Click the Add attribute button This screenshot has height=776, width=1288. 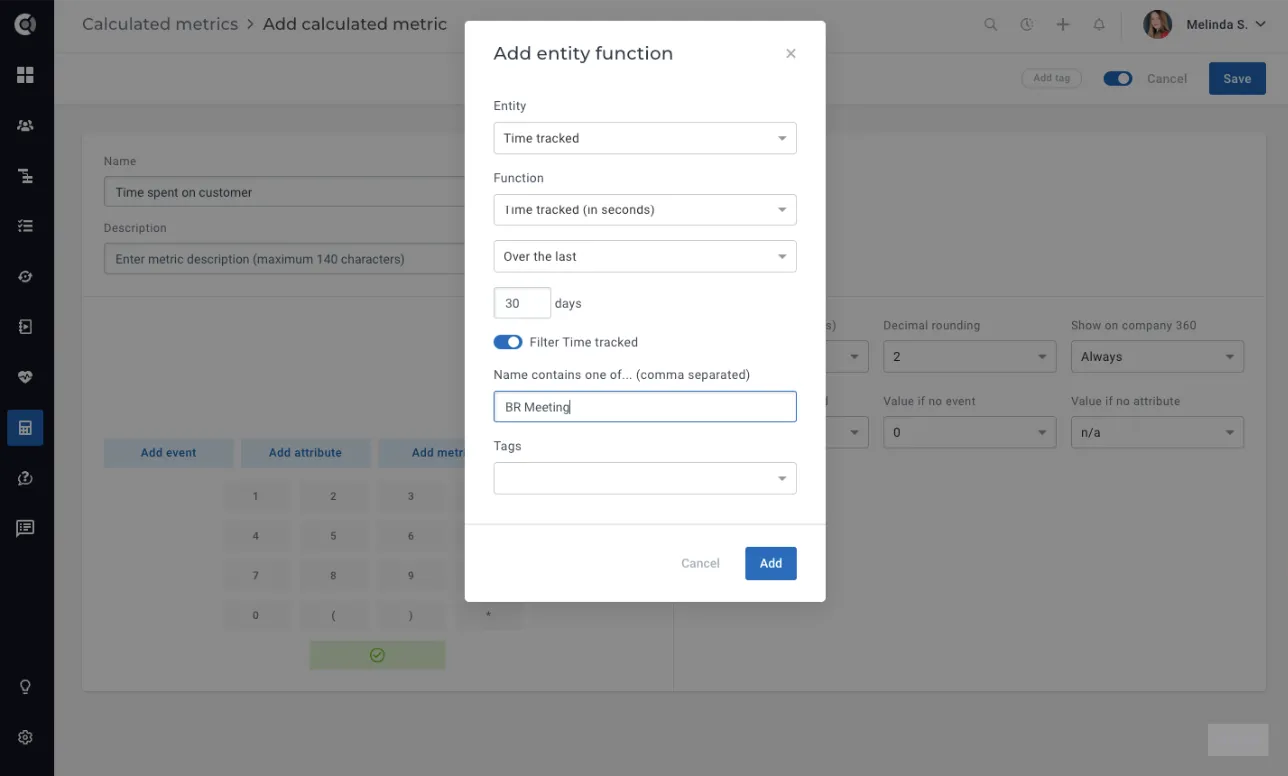[305, 453]
